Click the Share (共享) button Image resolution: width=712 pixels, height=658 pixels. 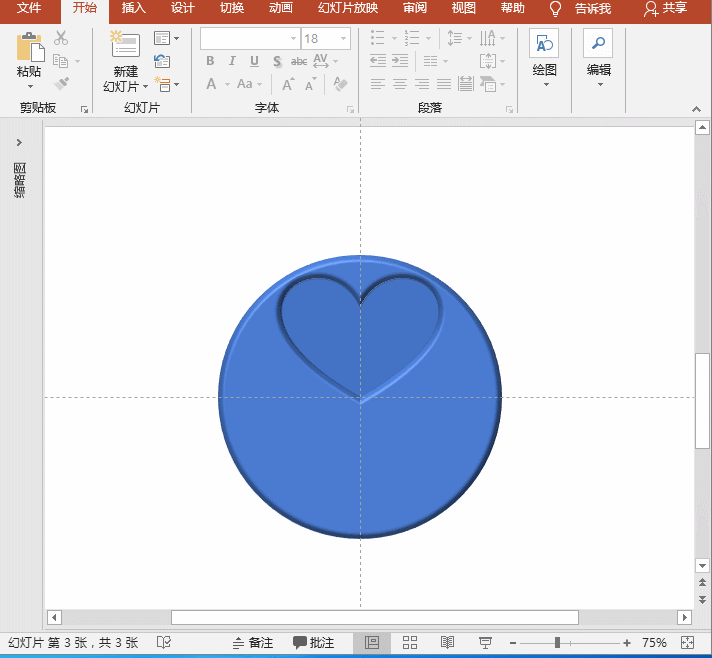pyautogui.click(x=665, y=9)
